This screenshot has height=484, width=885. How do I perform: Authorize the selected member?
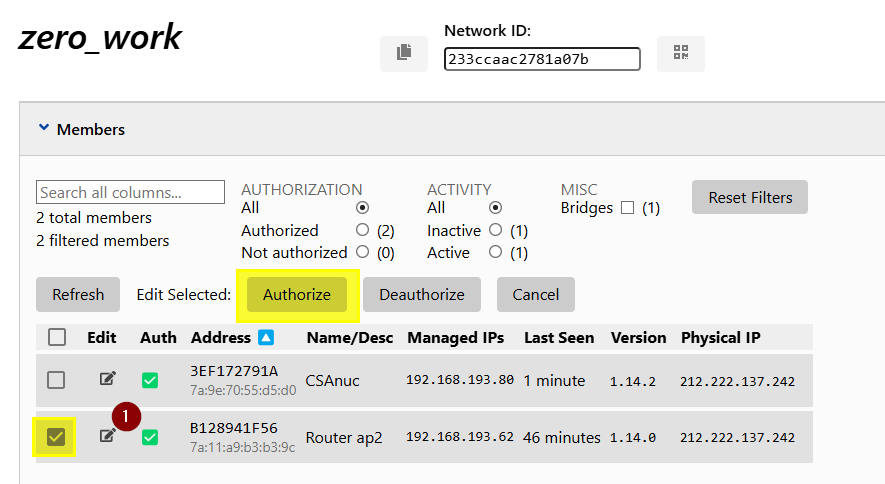pos(297,294)
